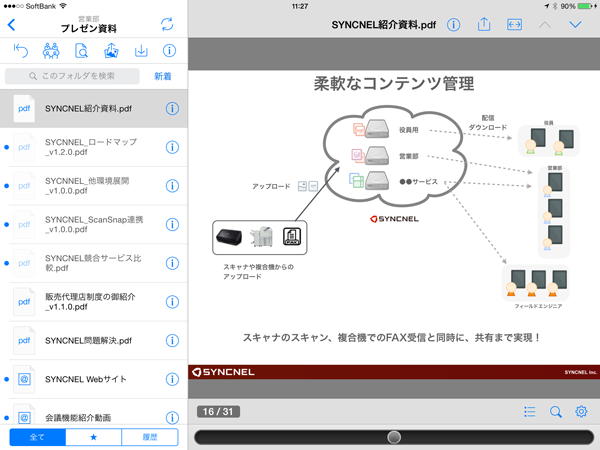Open the document search icon in toolbar
The width and height of the screenshot is (600, 450).
(x=81, y=51)
